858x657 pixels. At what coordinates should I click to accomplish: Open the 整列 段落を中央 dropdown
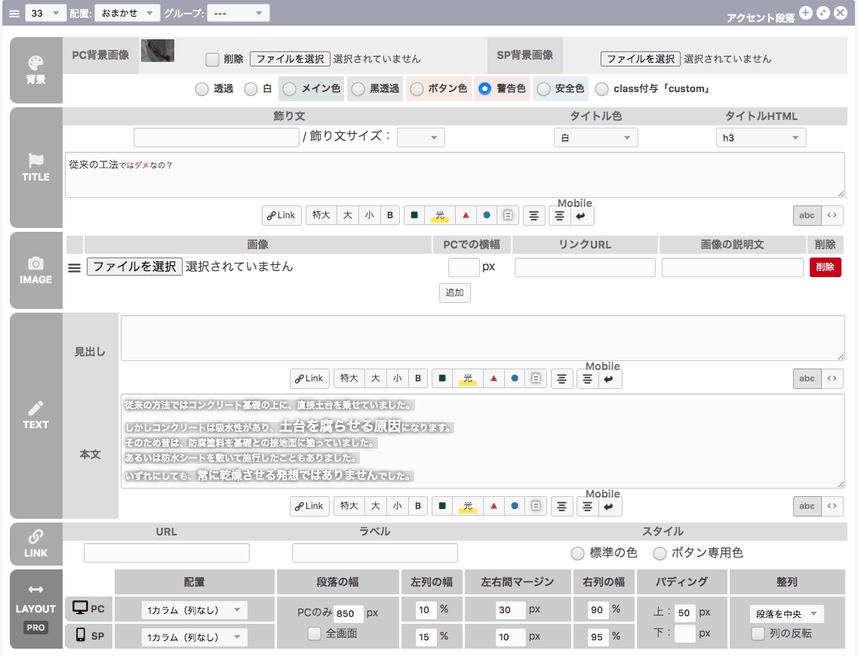[786, 613]
